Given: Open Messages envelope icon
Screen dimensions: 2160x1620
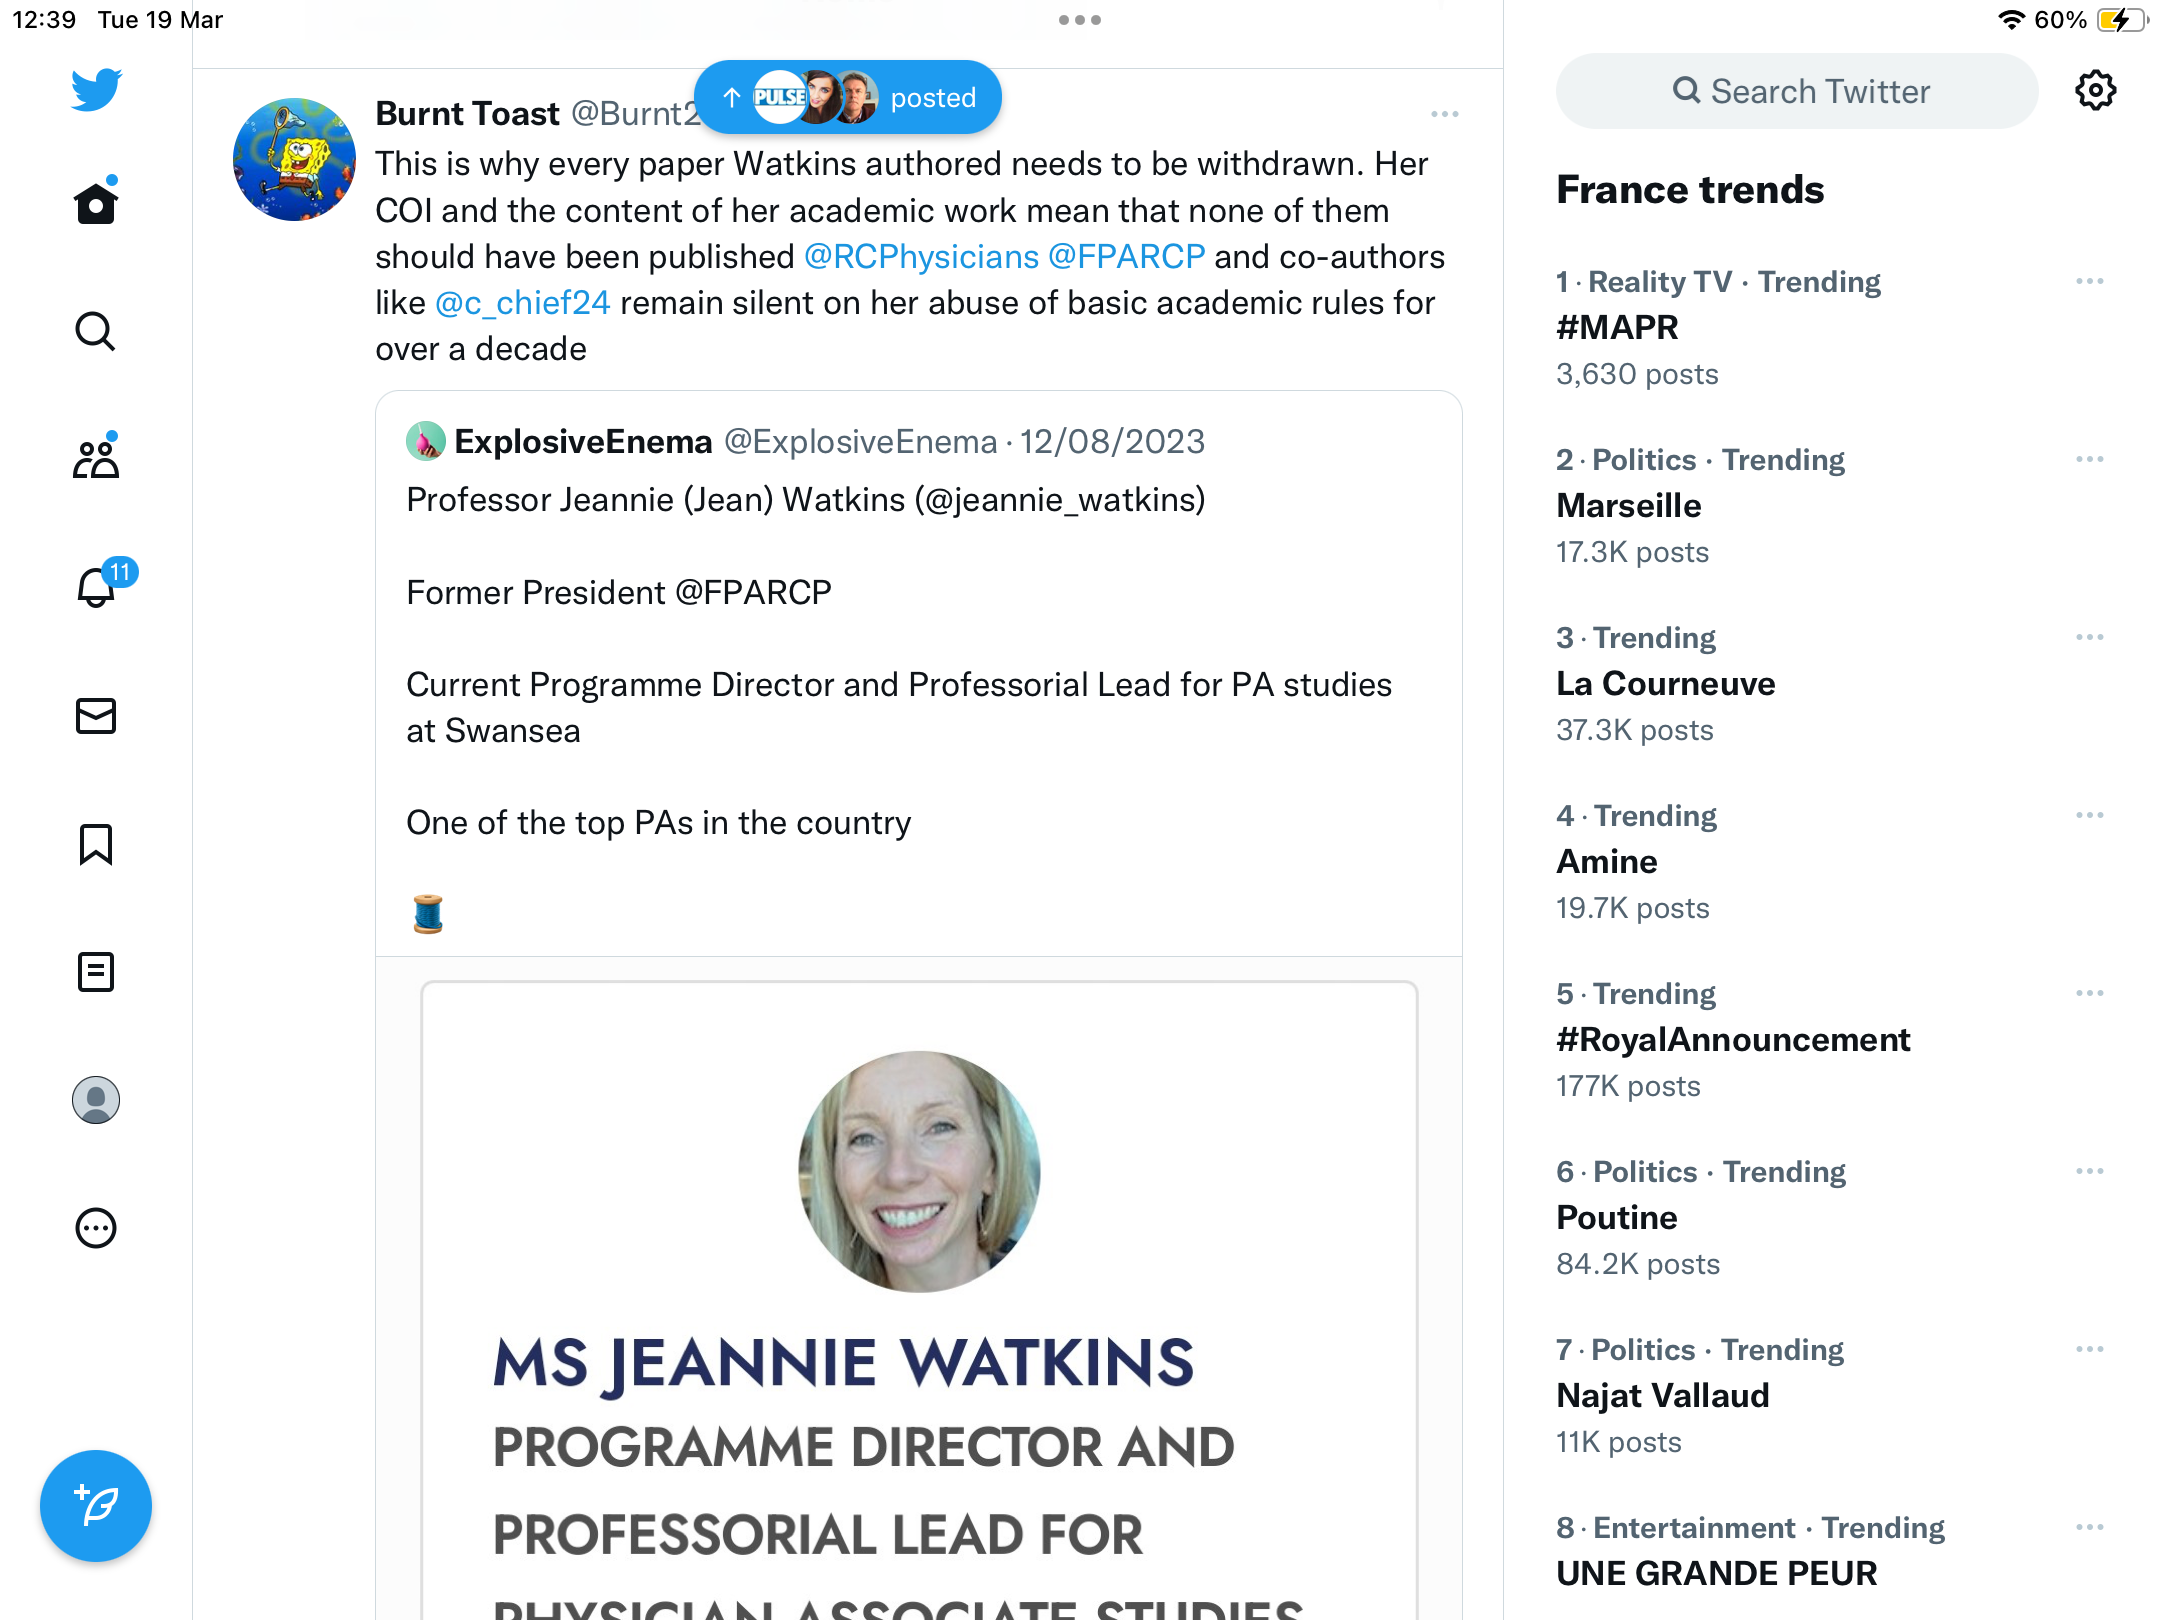Looking at the screenshot, I should coord(96,715).
